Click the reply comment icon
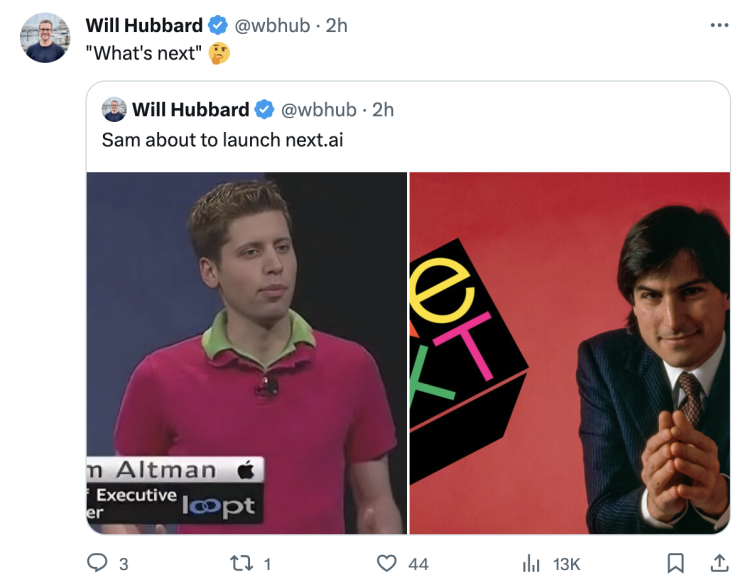This screenshot has width=750, height=587. tap(98, 564)
